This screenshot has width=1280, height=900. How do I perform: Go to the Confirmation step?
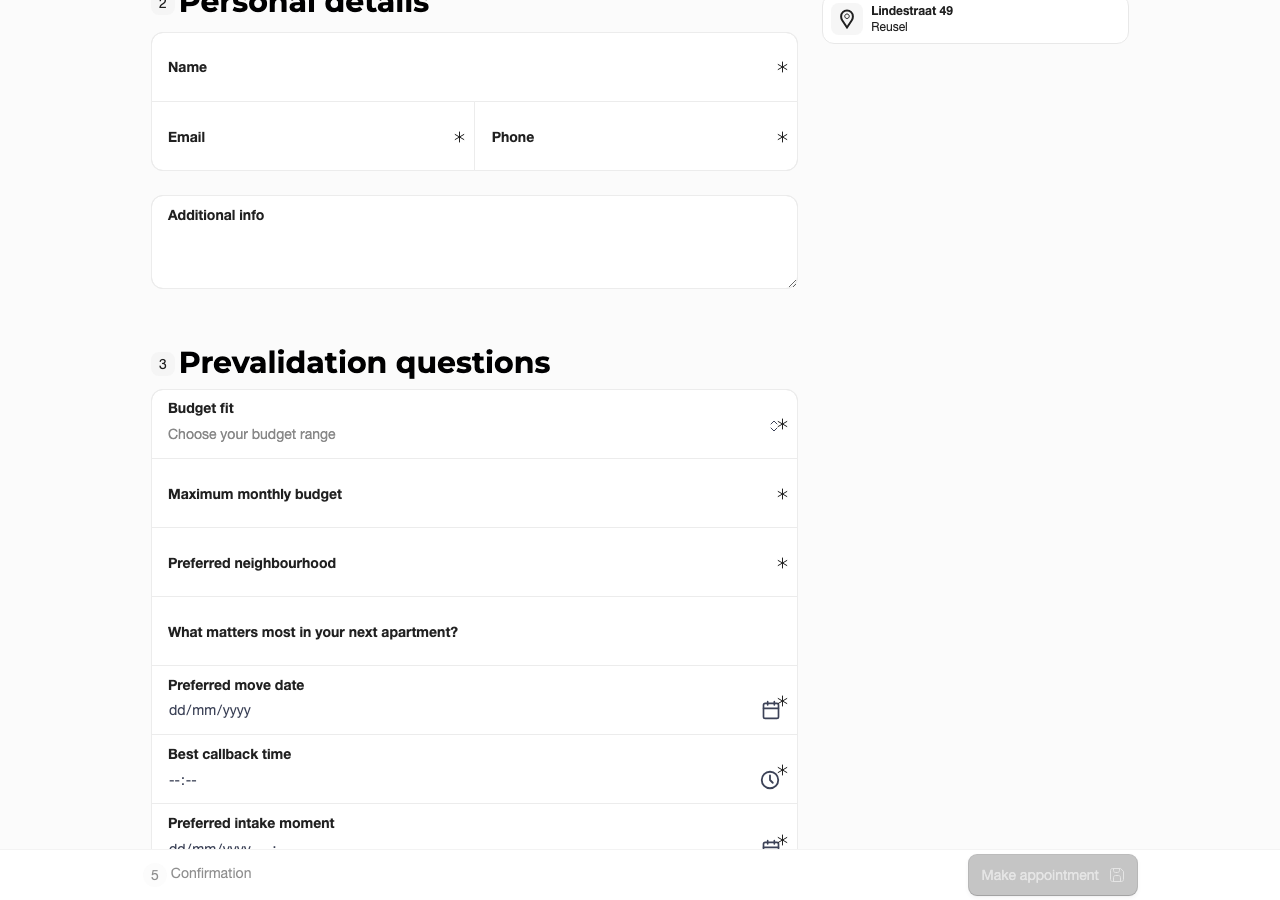click(211, 873)
